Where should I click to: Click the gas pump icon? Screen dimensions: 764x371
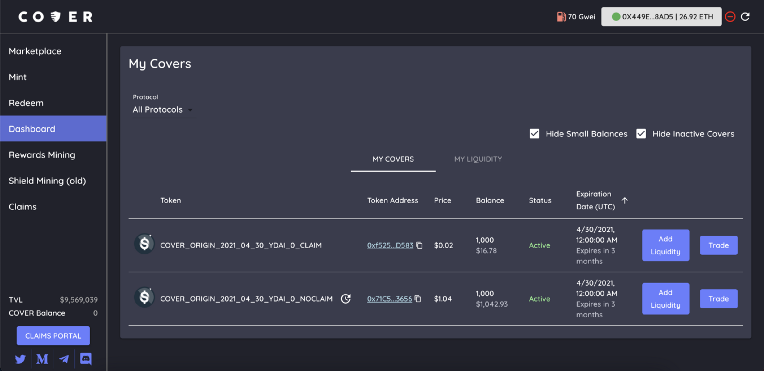click(561, 17)
